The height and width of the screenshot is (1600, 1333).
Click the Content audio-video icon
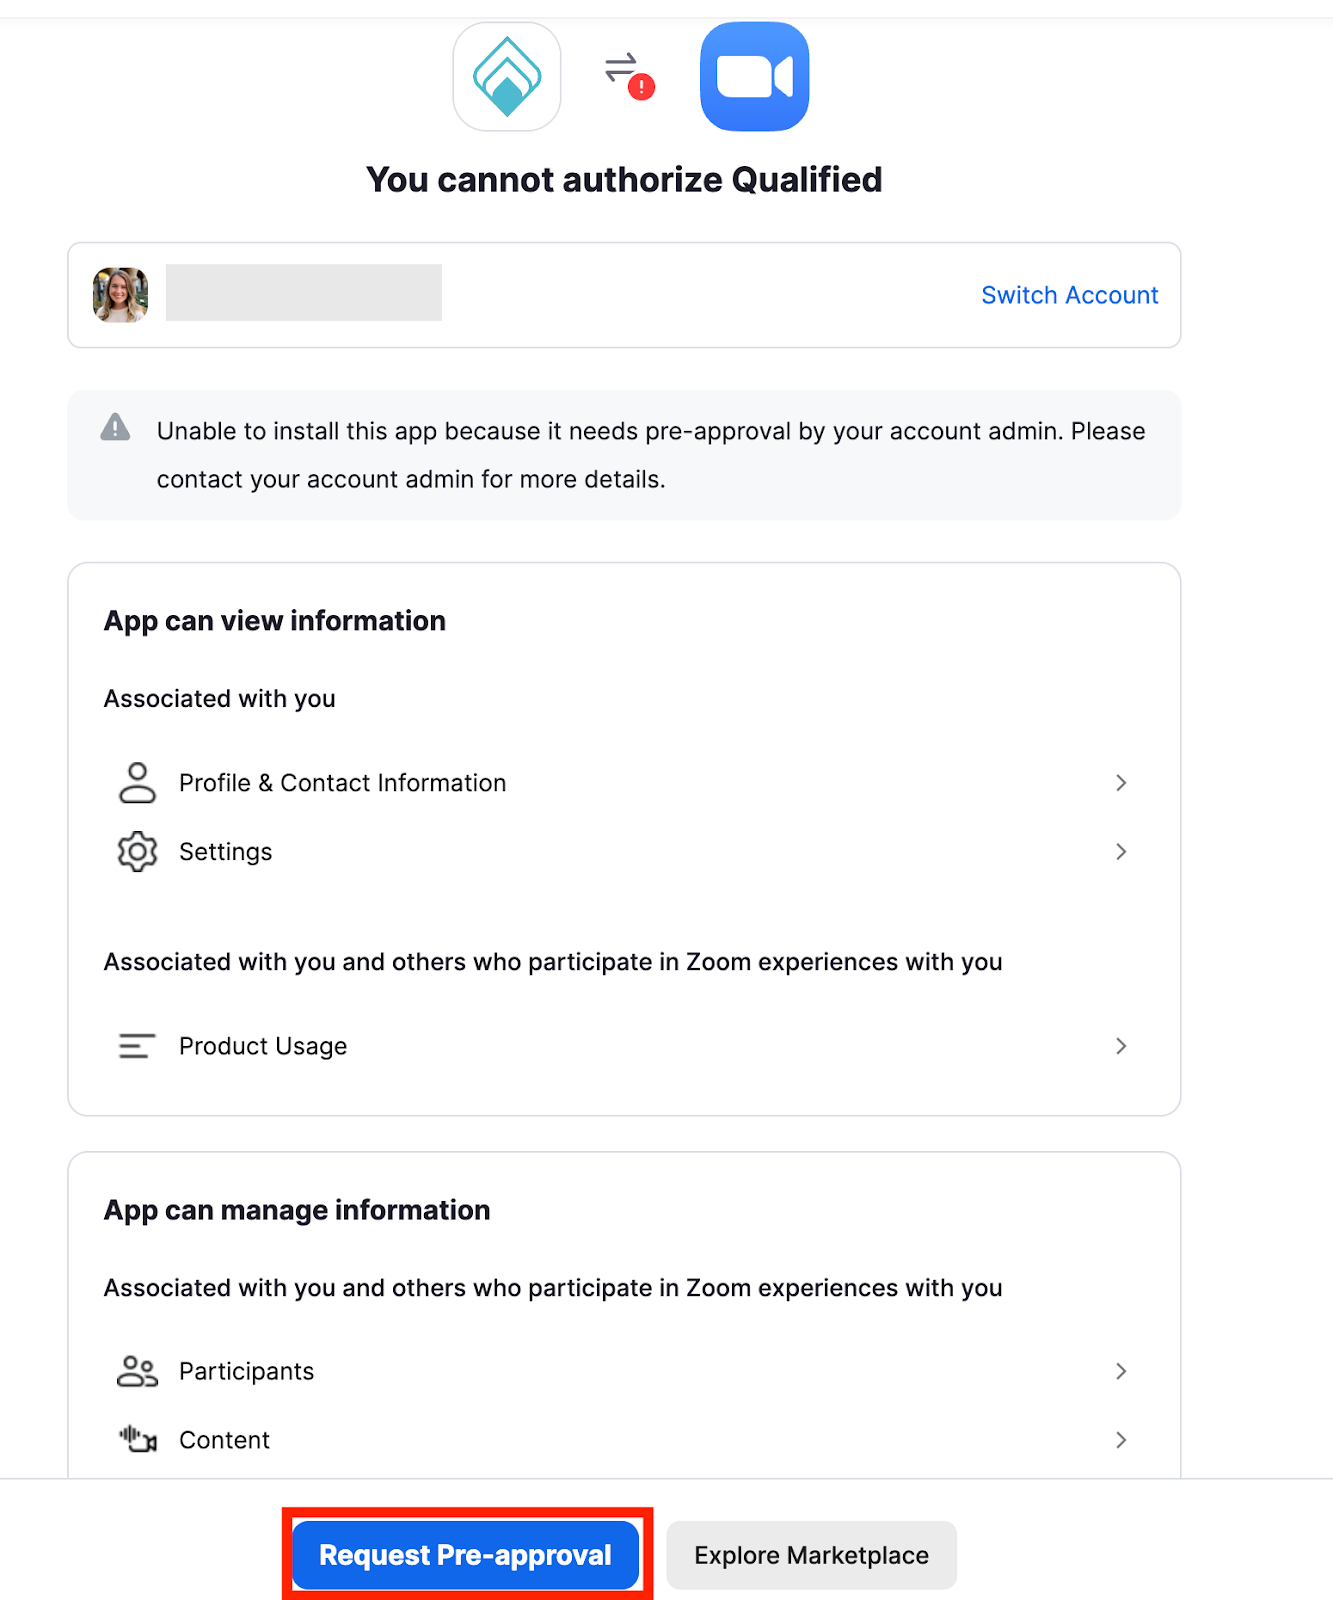[x=137, y=1440]
